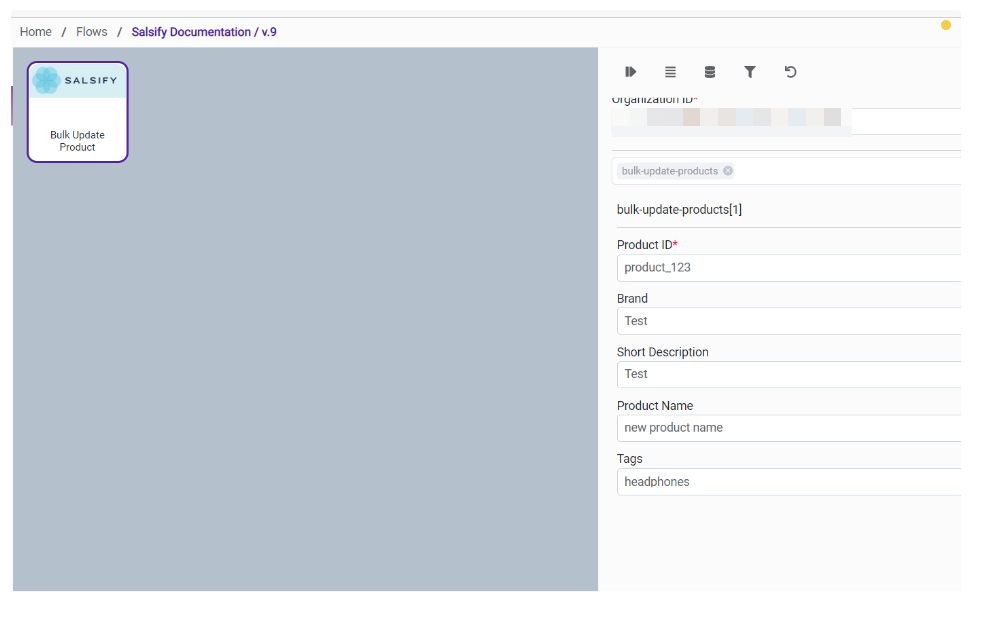
Task: Click the Tags field containing headphones
Action: coord(788,482)
